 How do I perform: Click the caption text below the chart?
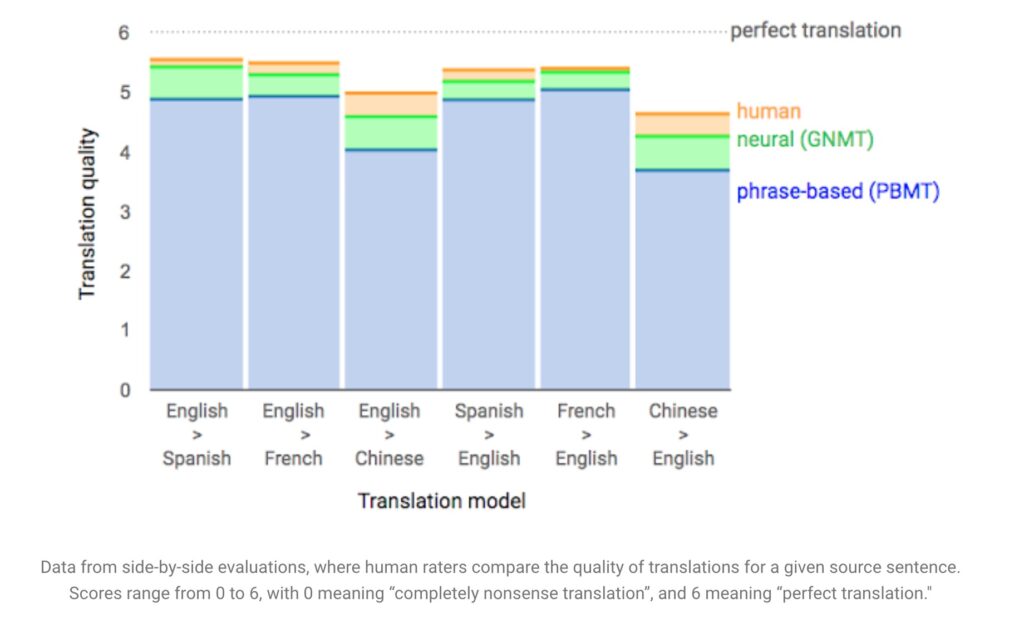(x=500, y=580)
